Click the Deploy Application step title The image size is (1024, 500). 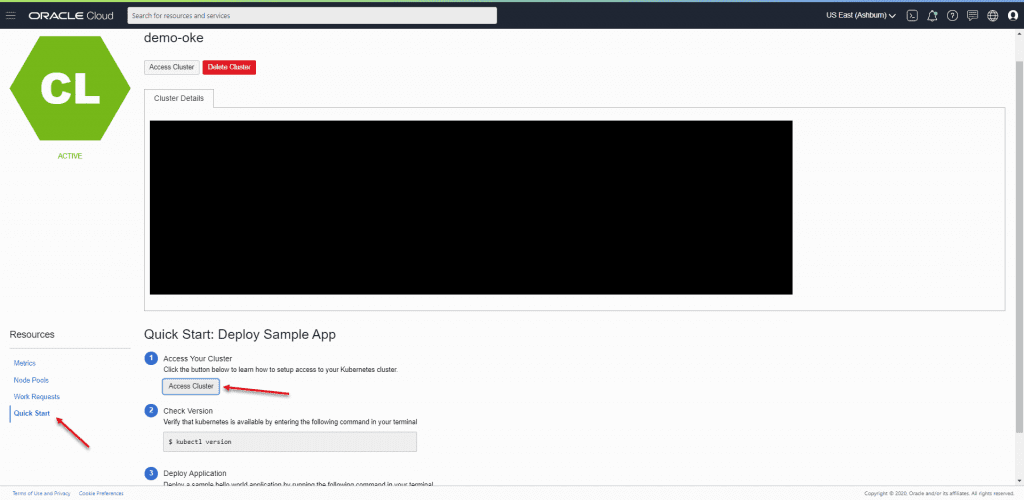tap(195, 473)
